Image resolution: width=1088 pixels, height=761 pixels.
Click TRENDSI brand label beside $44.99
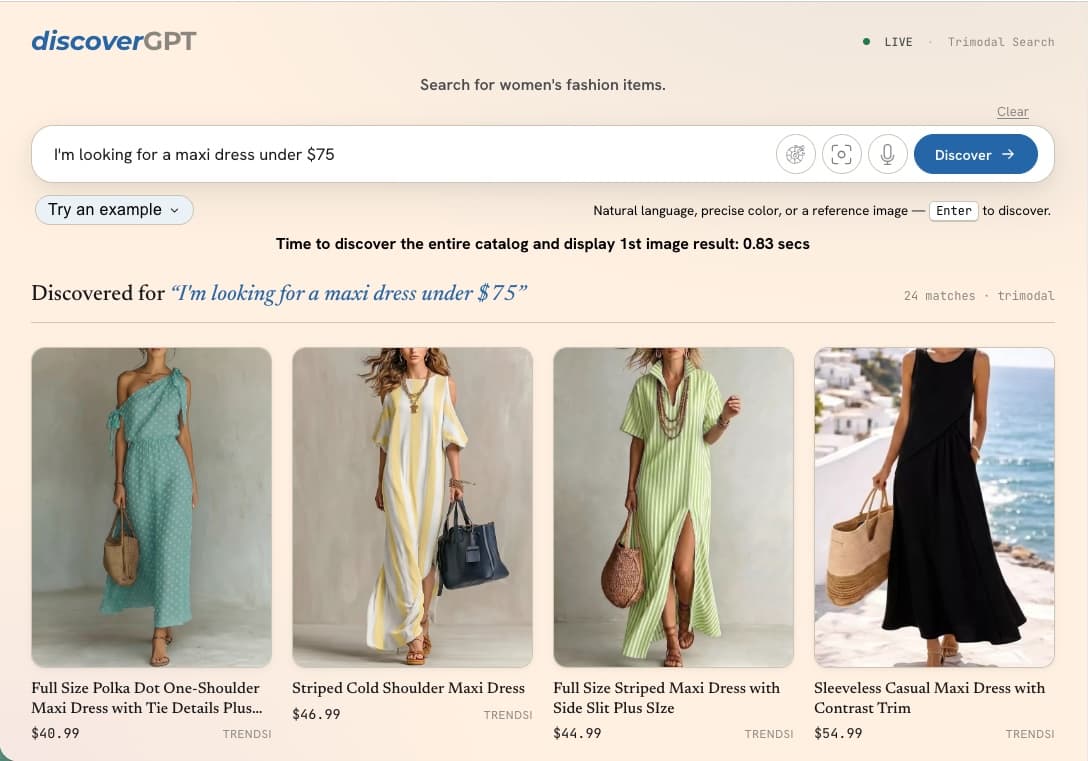pos(769,734)
